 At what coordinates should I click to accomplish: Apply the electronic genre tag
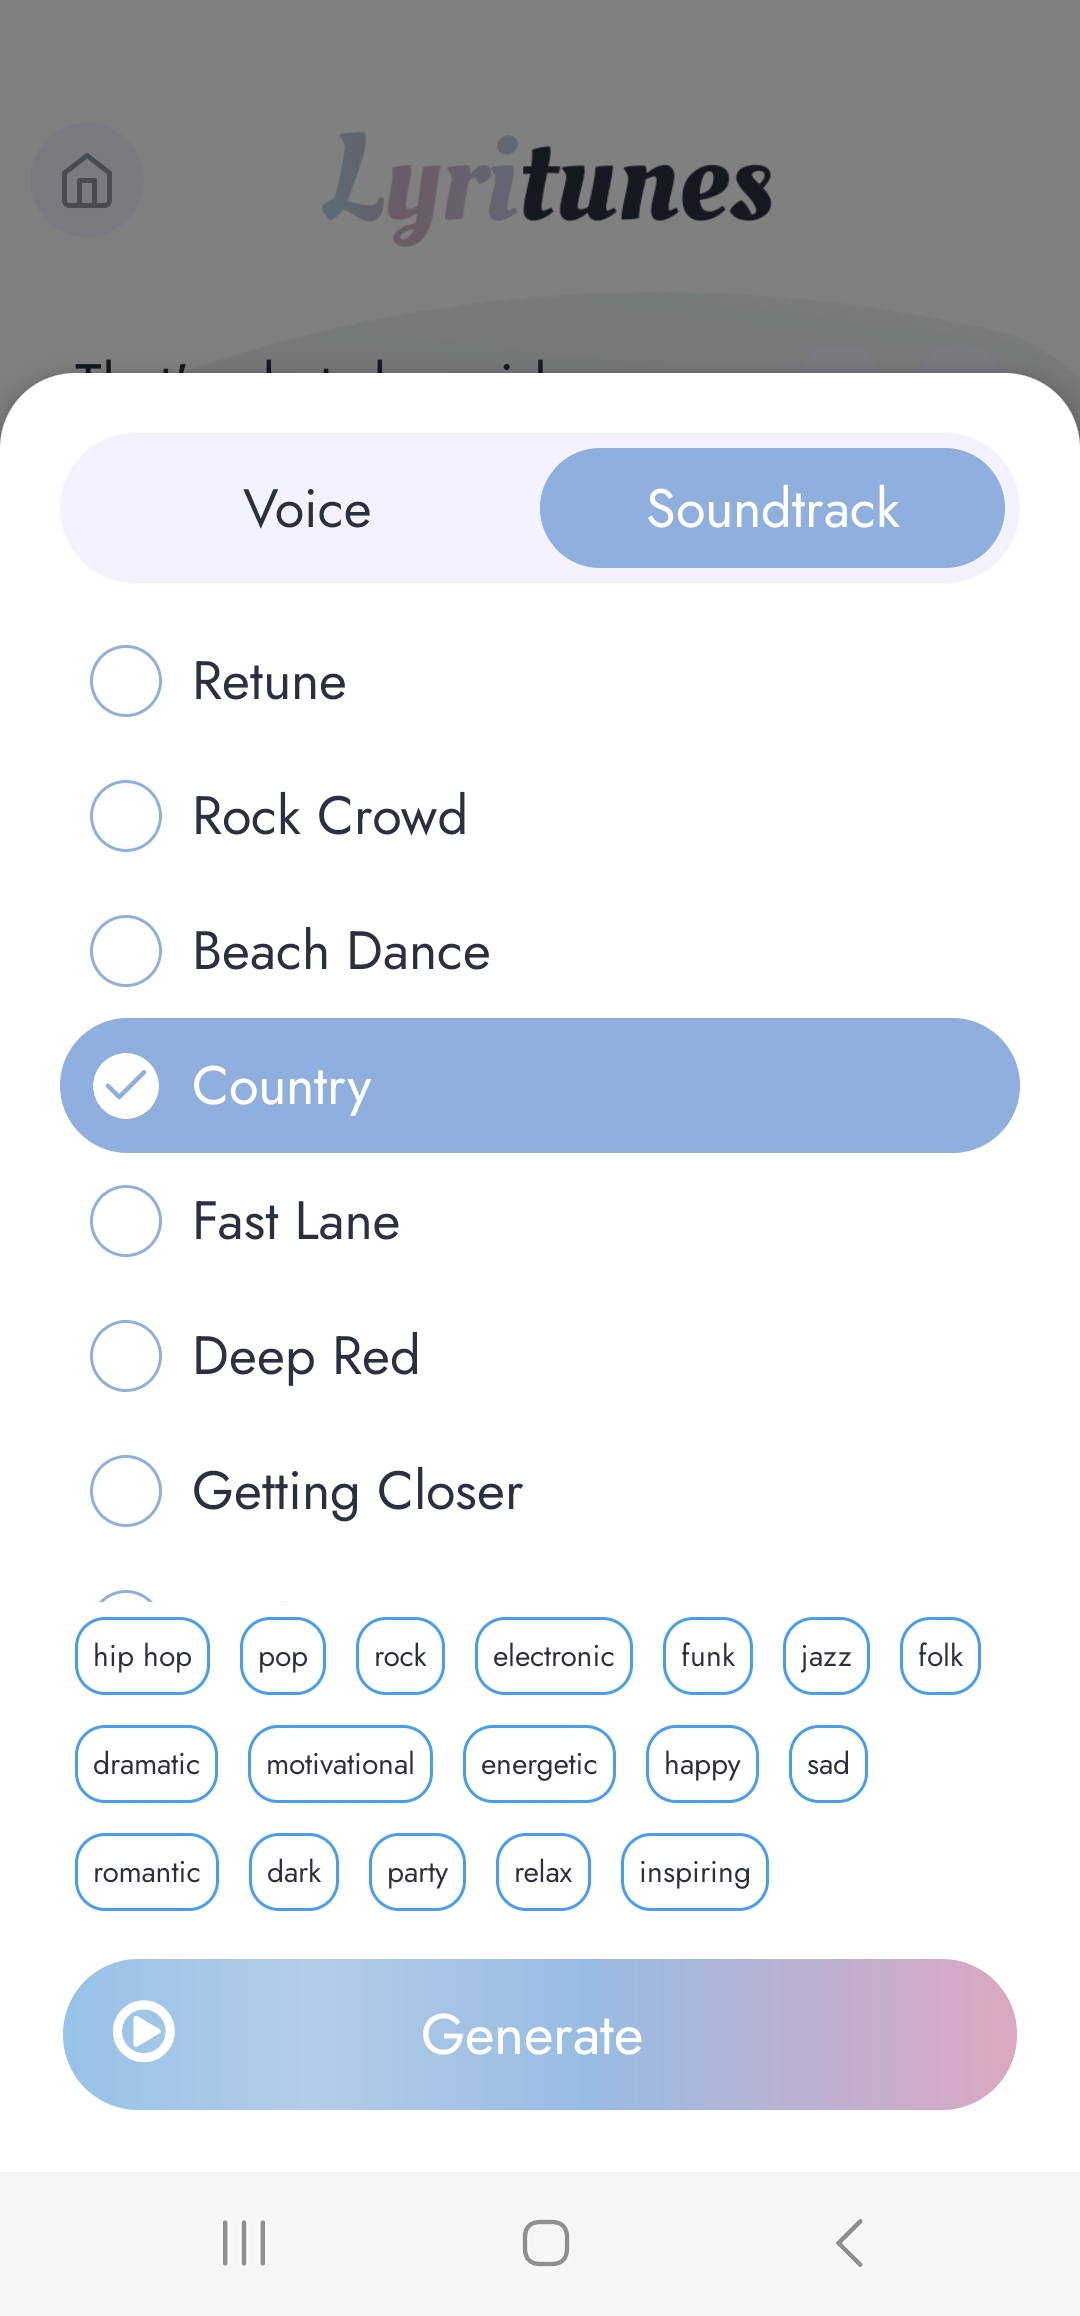553,1656
